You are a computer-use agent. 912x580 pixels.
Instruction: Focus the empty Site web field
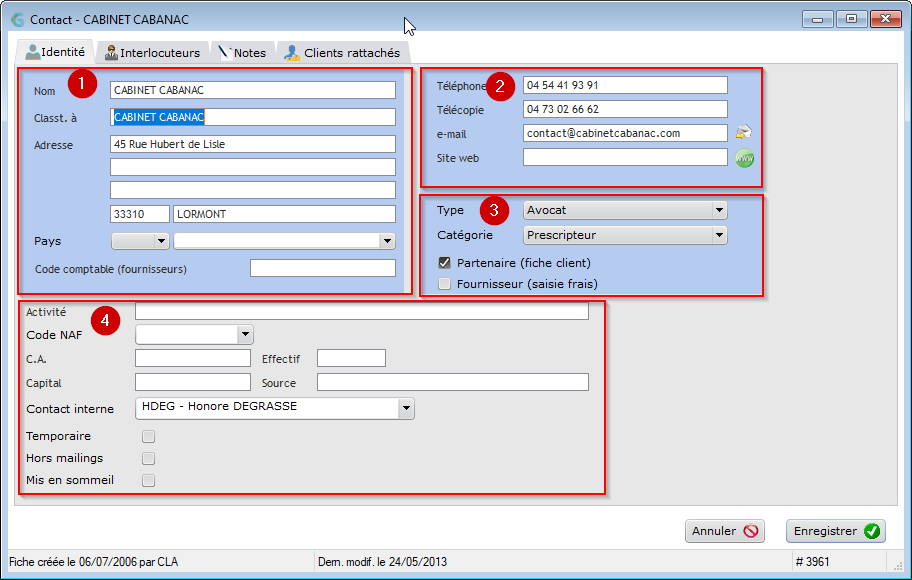[x=625, y=157]
